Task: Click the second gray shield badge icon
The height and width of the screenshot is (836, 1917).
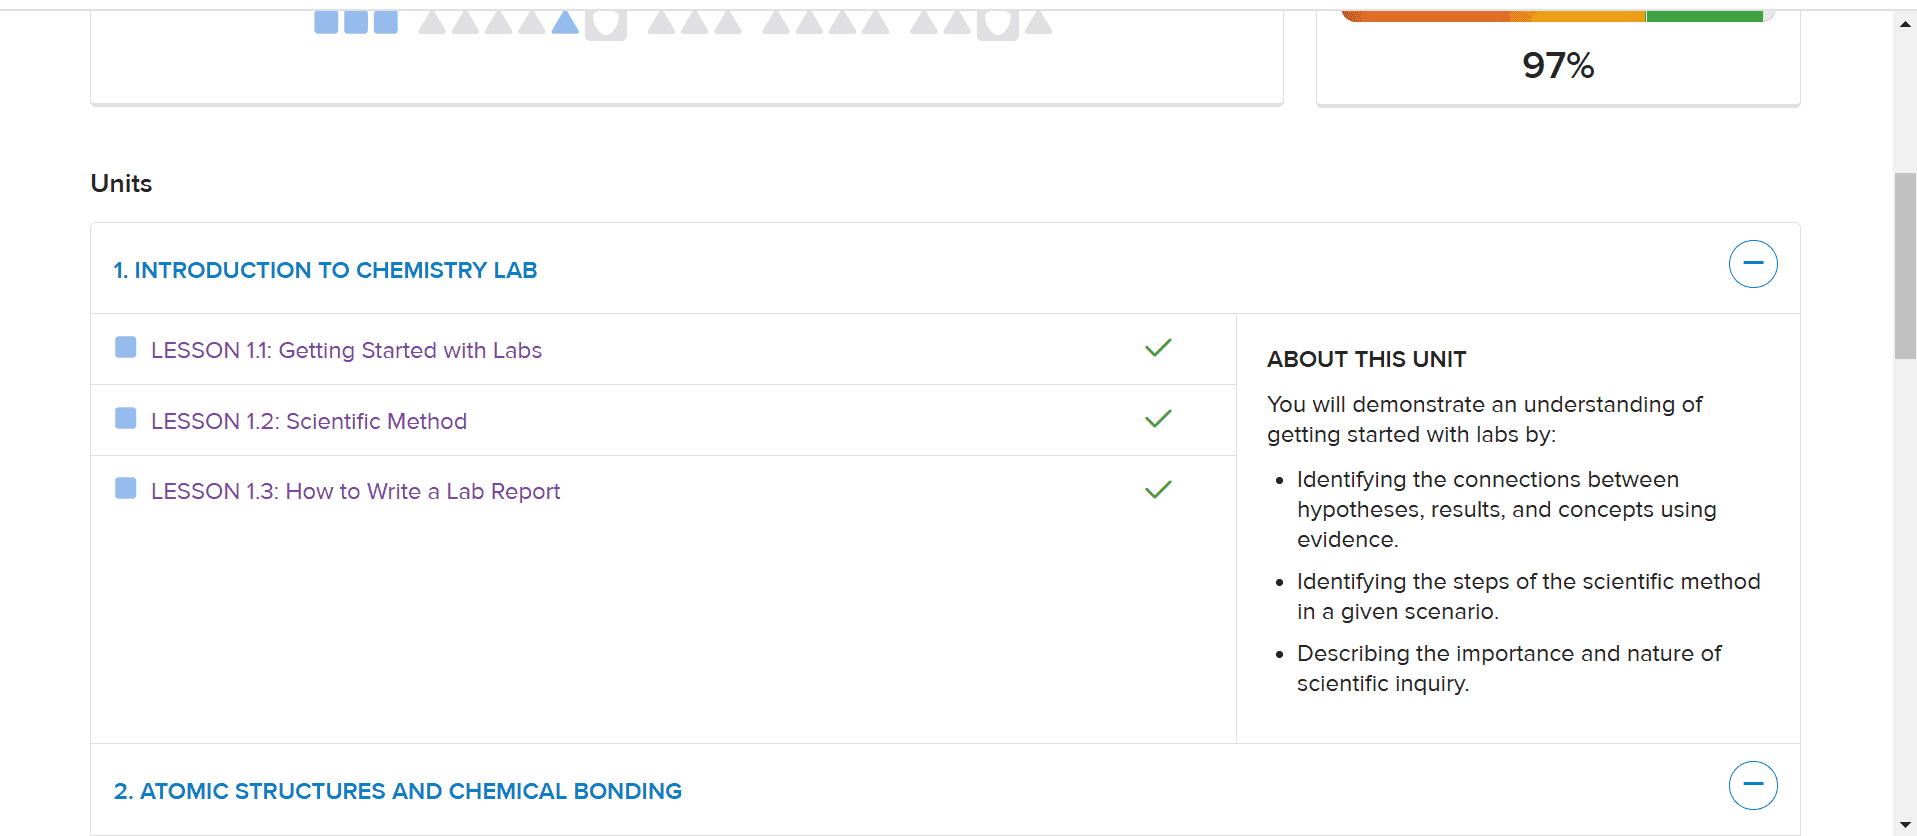Action: pyautogui.click(x=997, y=24)
